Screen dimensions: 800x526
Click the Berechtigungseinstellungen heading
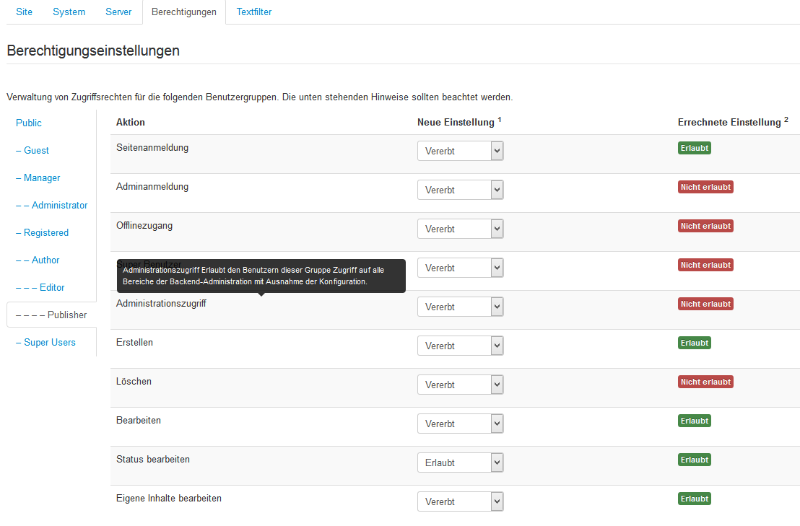point(93,51)
